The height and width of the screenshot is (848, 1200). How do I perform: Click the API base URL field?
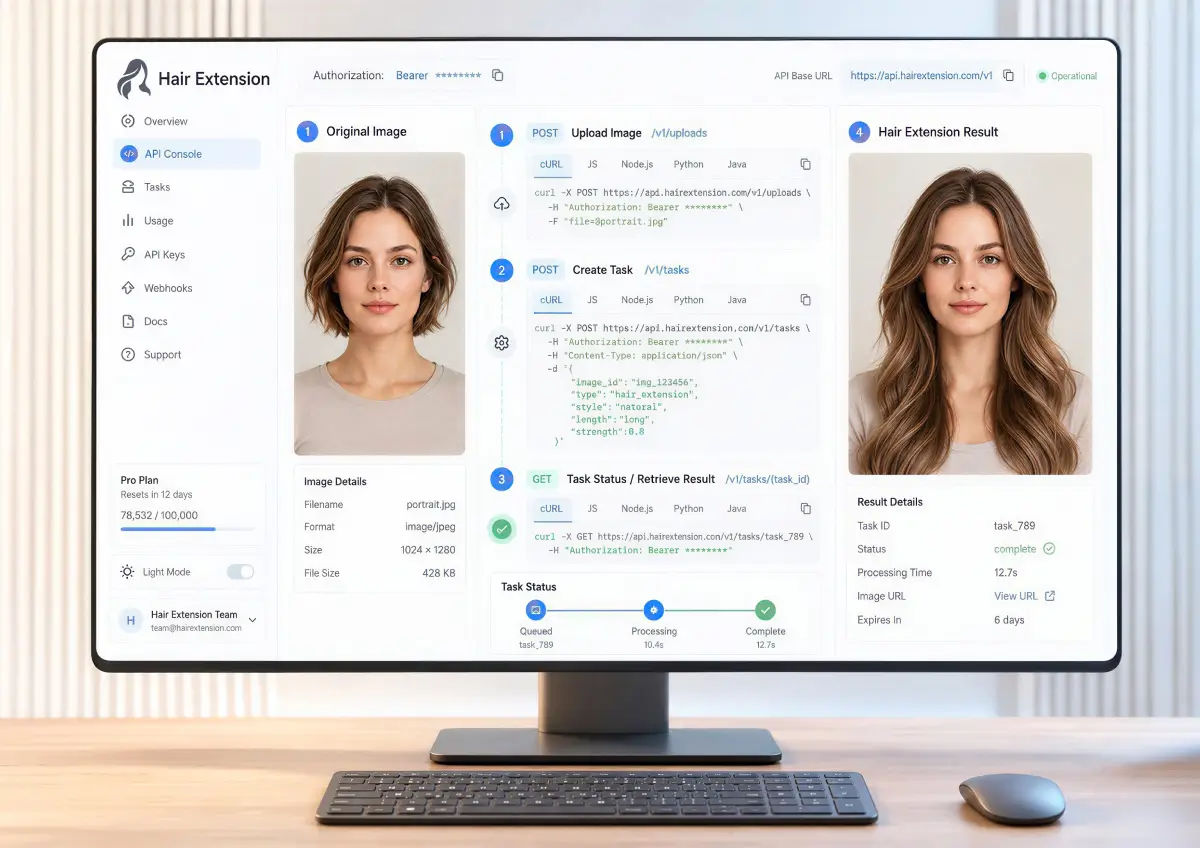[x=930, y=75]
